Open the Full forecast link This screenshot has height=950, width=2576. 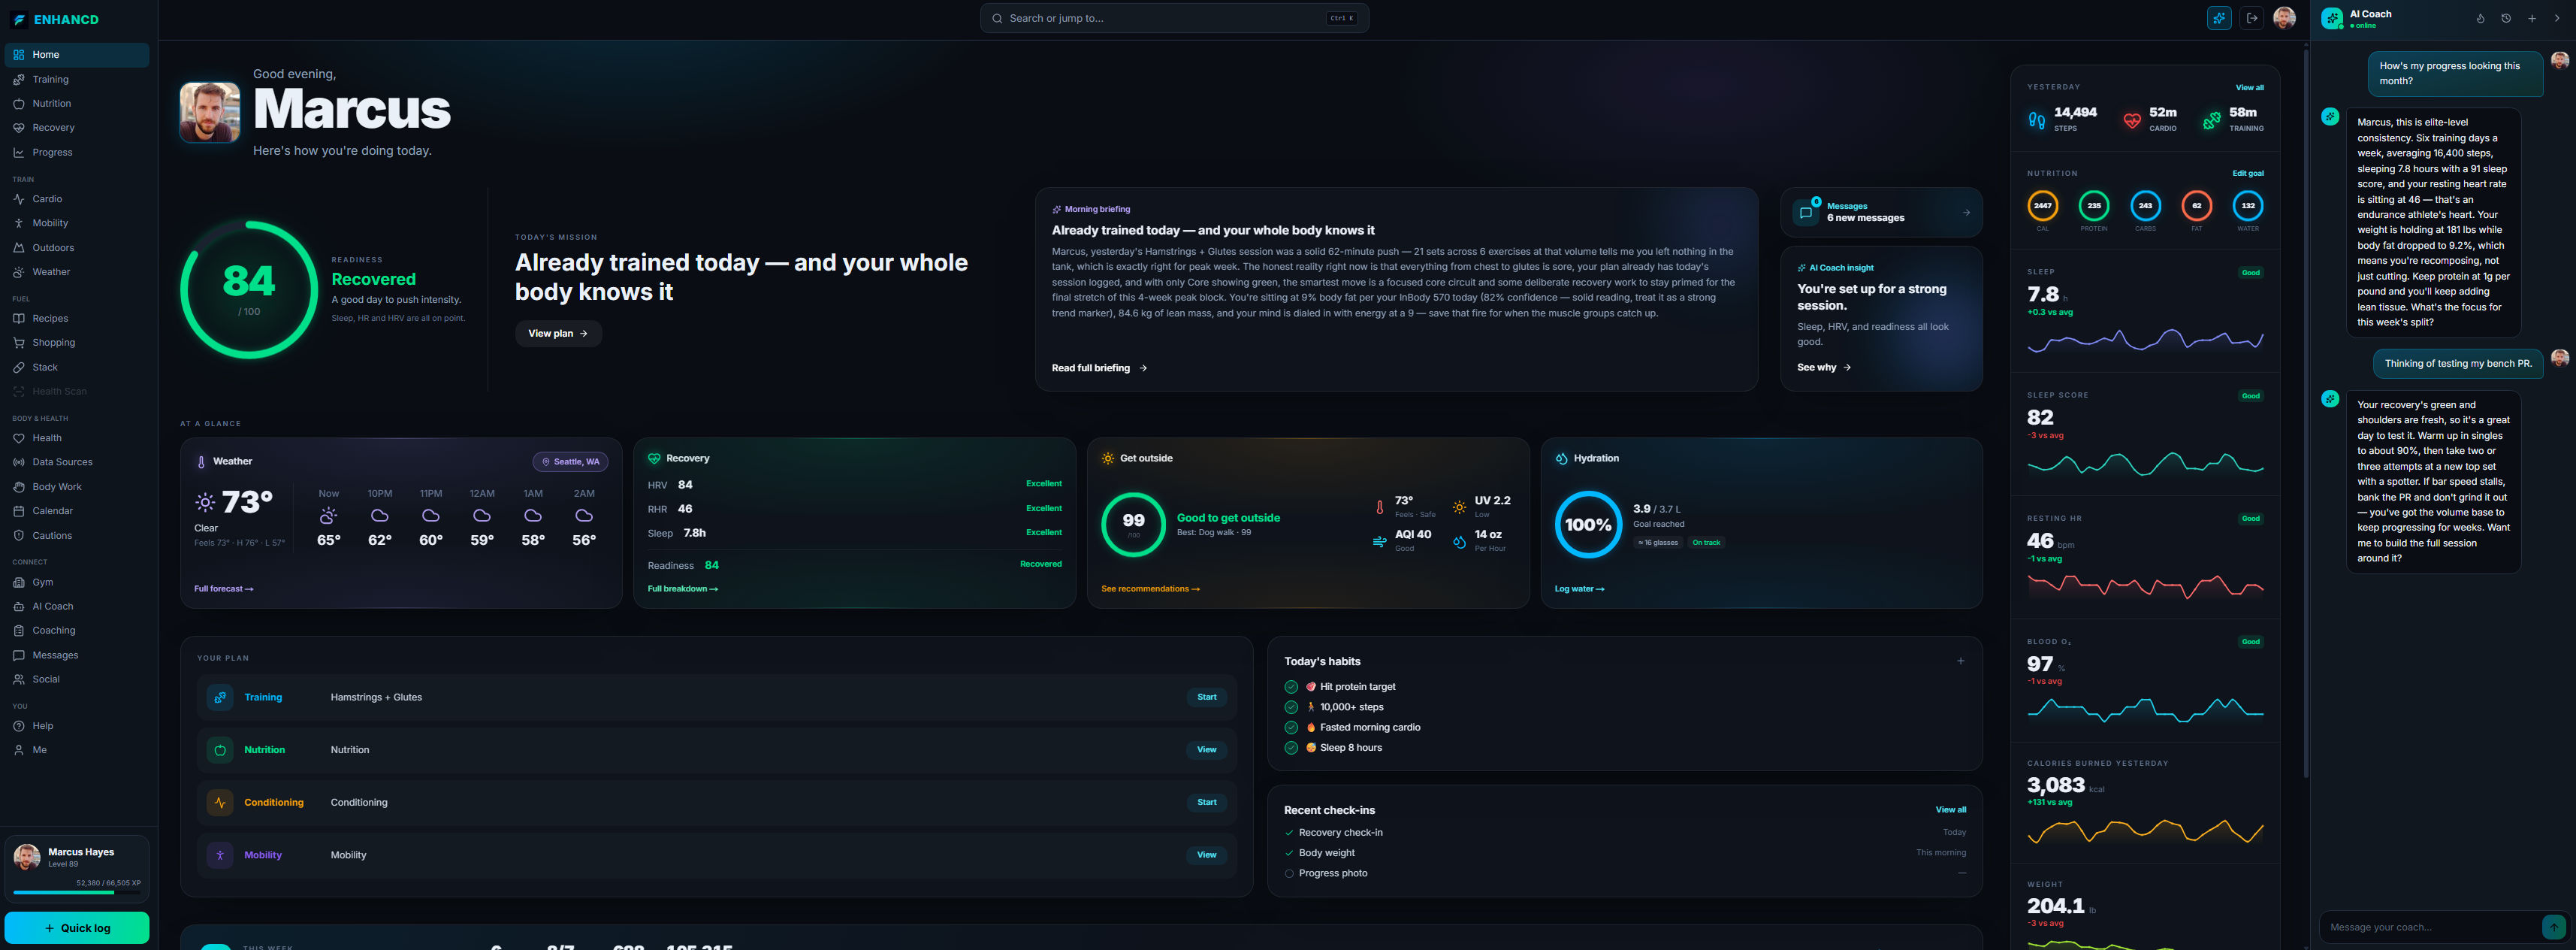click(223, 589)
